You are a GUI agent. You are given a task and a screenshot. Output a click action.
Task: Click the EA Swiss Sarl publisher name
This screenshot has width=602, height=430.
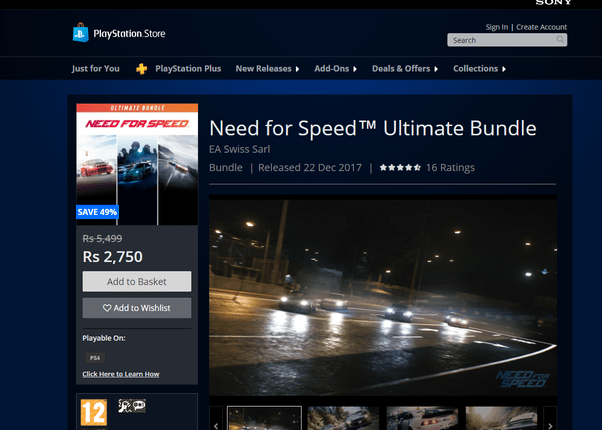click(240, 149)
